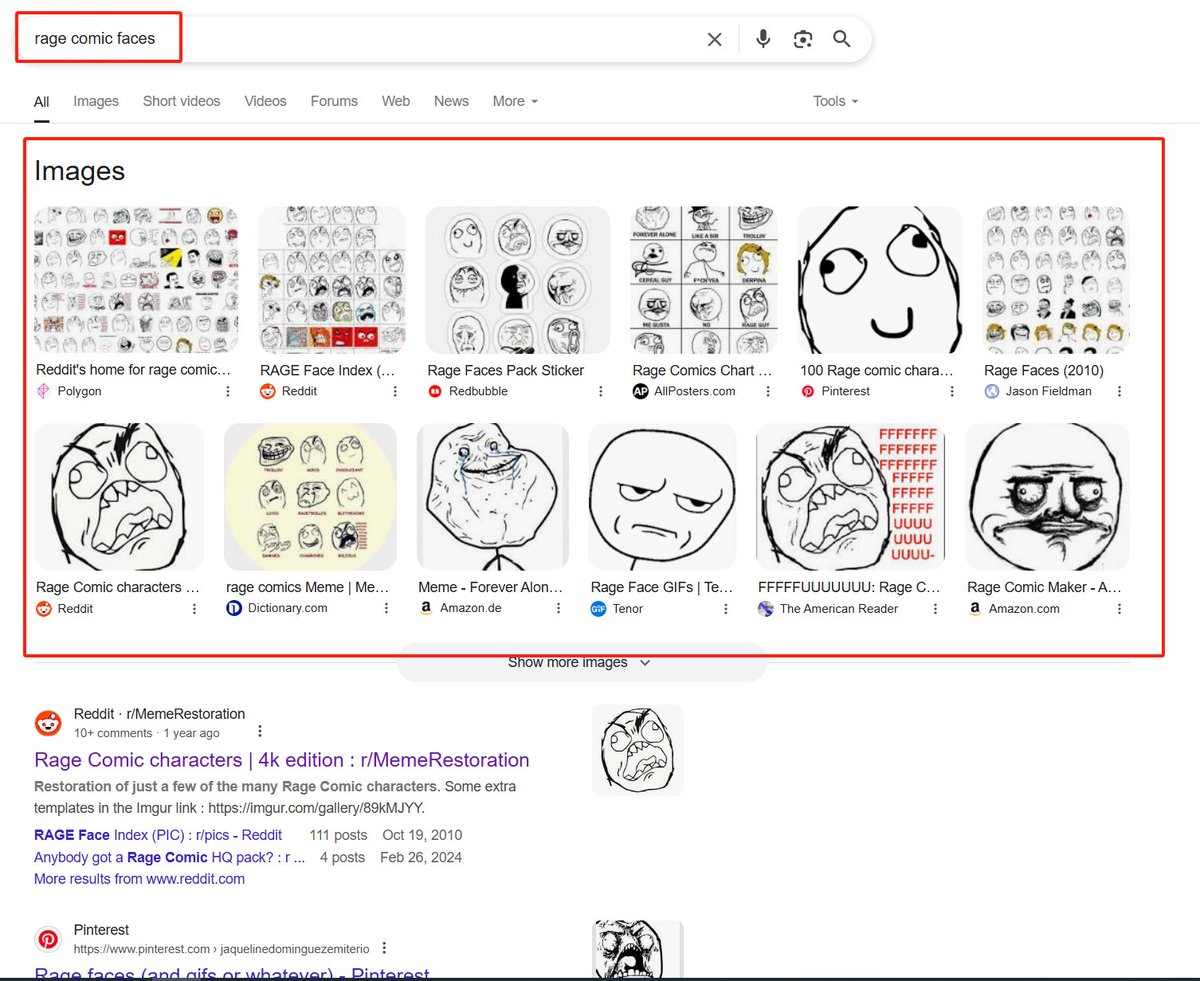
Task: Switch to the Short videos tab
Action: [181, 101]
